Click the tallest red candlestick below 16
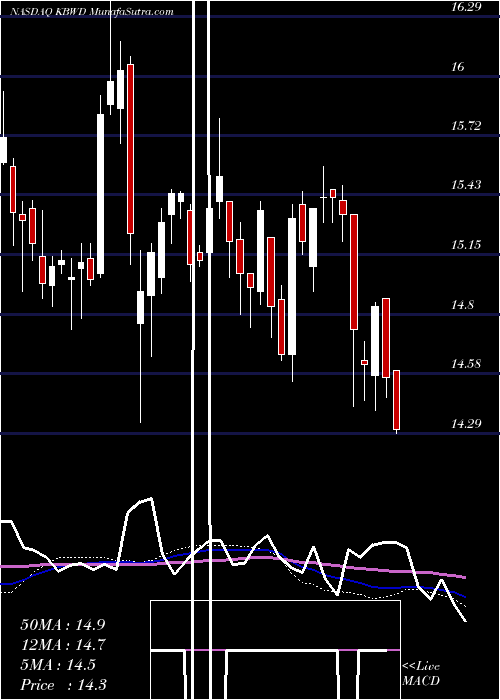Viewport: 500px width, 700px height. click(130, 149)
